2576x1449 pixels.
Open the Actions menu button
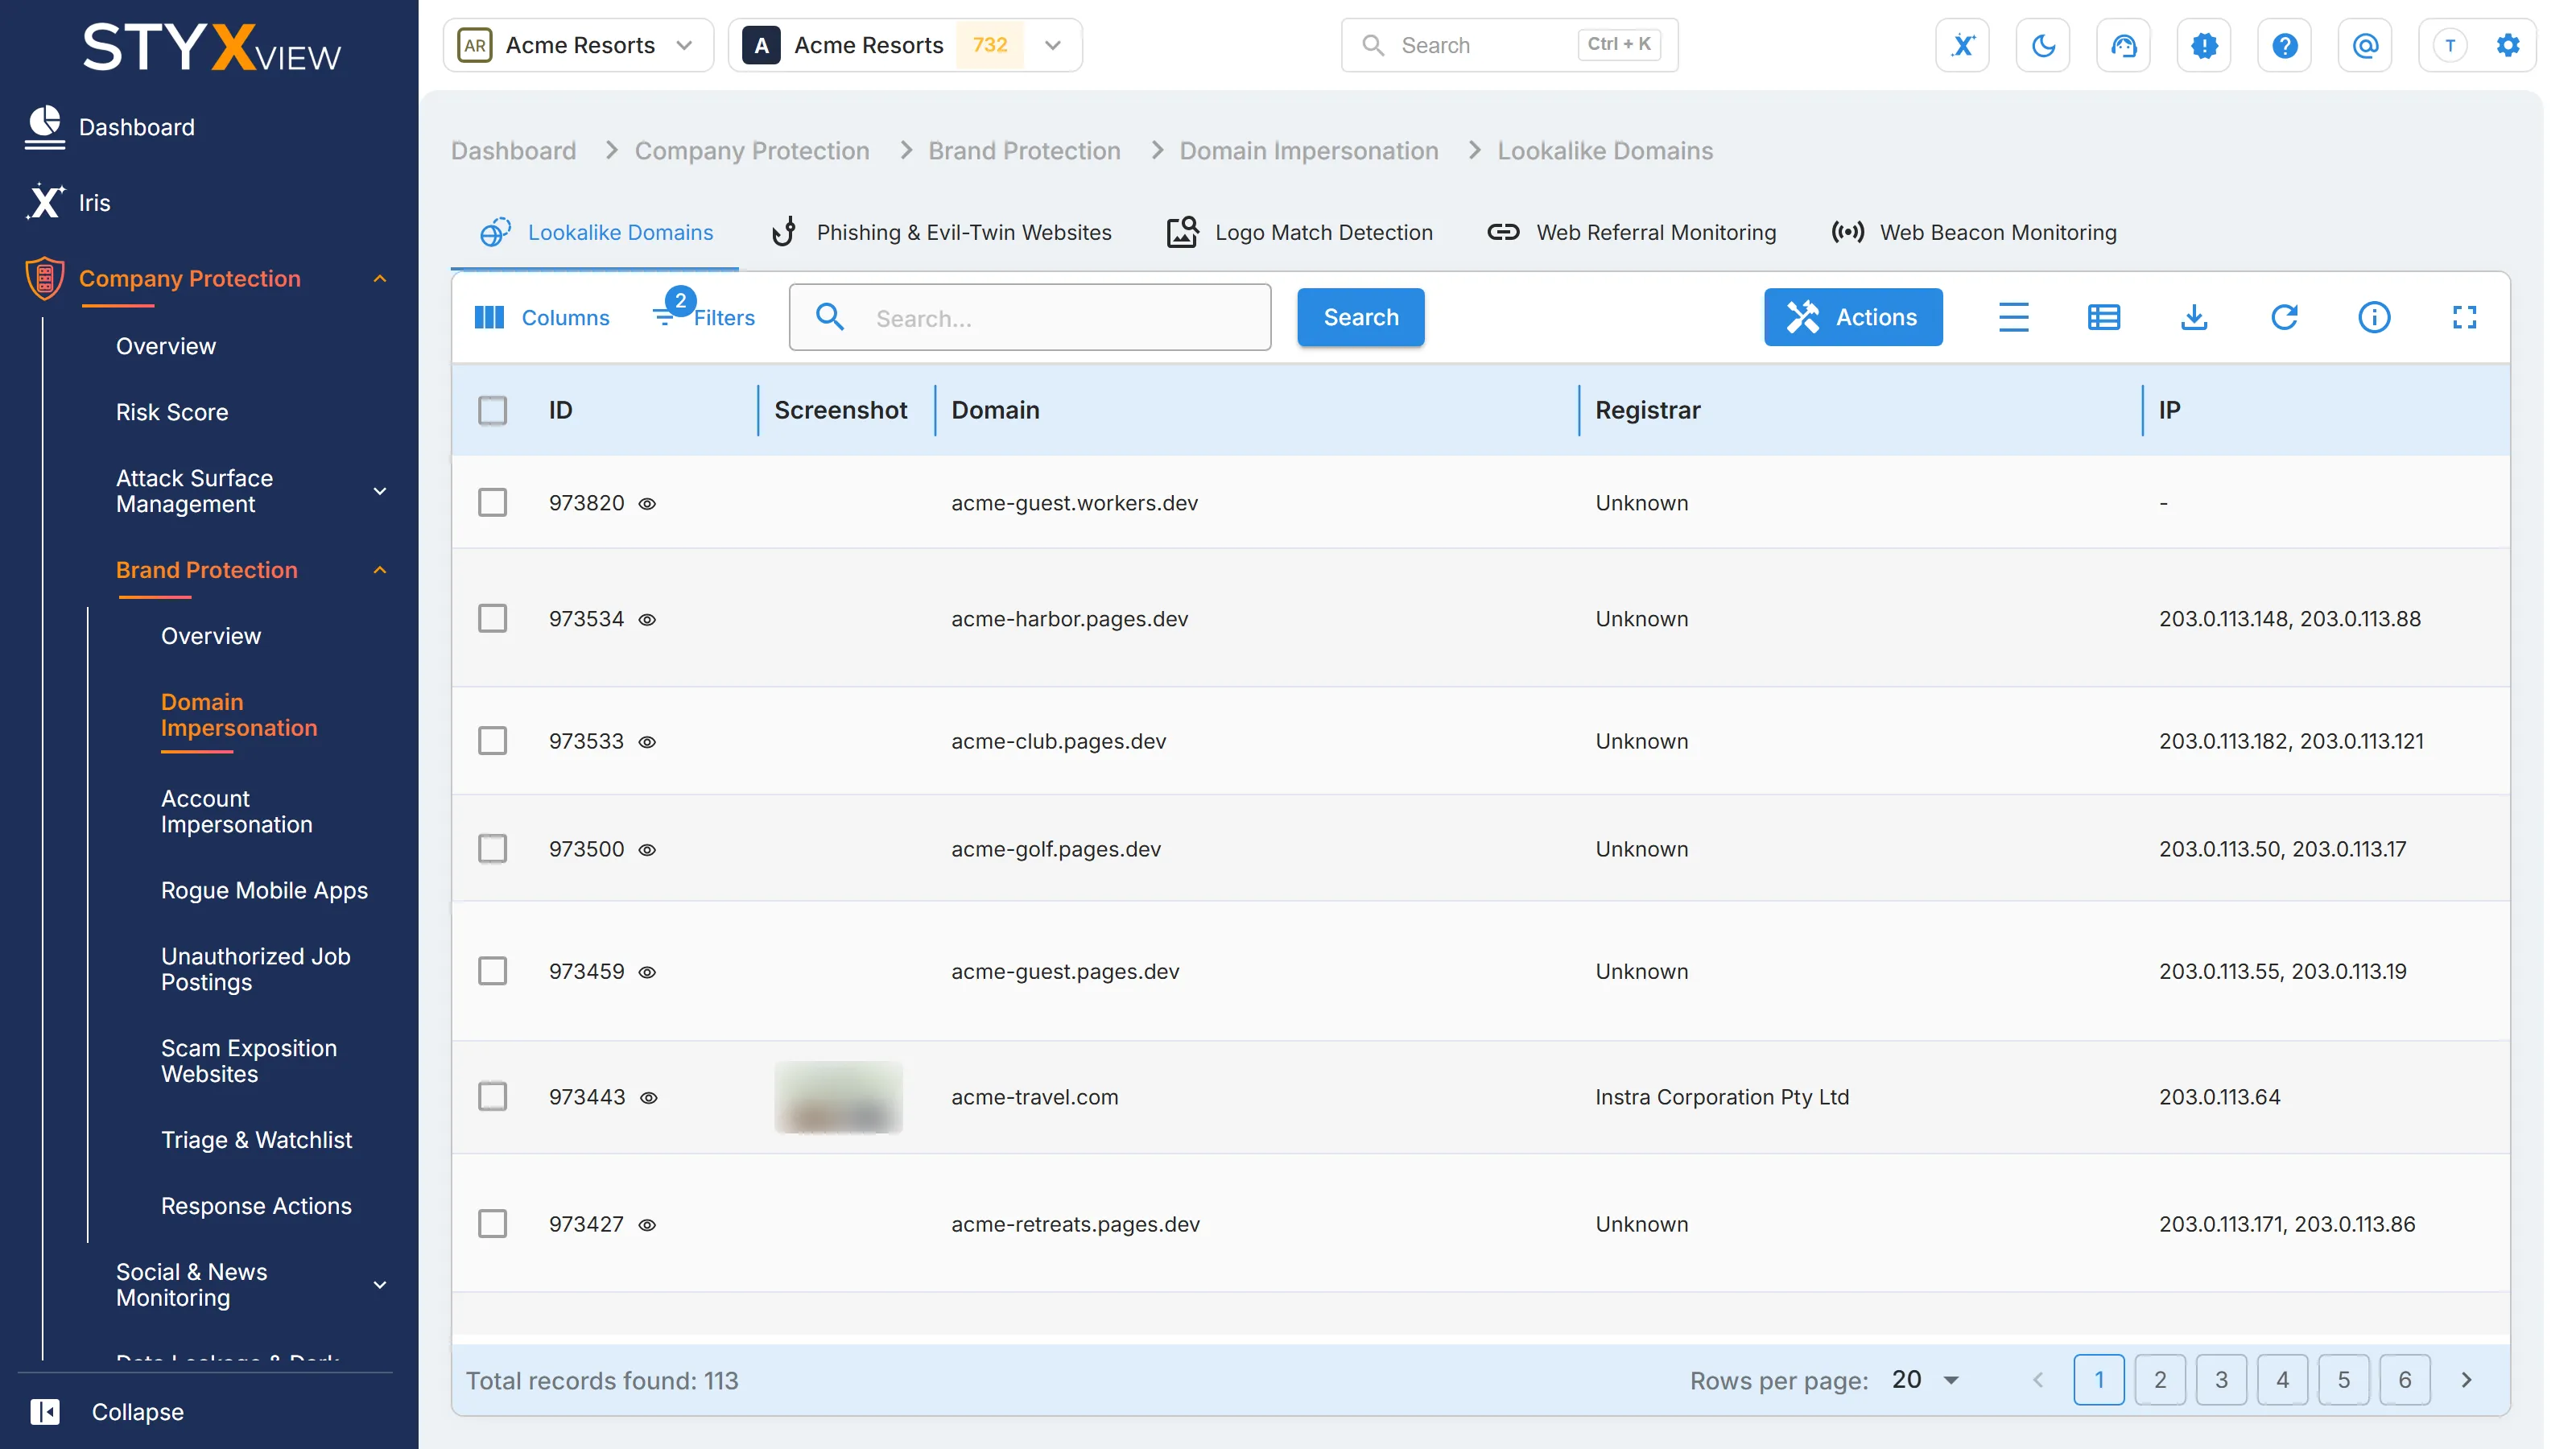coord(1853,317)
